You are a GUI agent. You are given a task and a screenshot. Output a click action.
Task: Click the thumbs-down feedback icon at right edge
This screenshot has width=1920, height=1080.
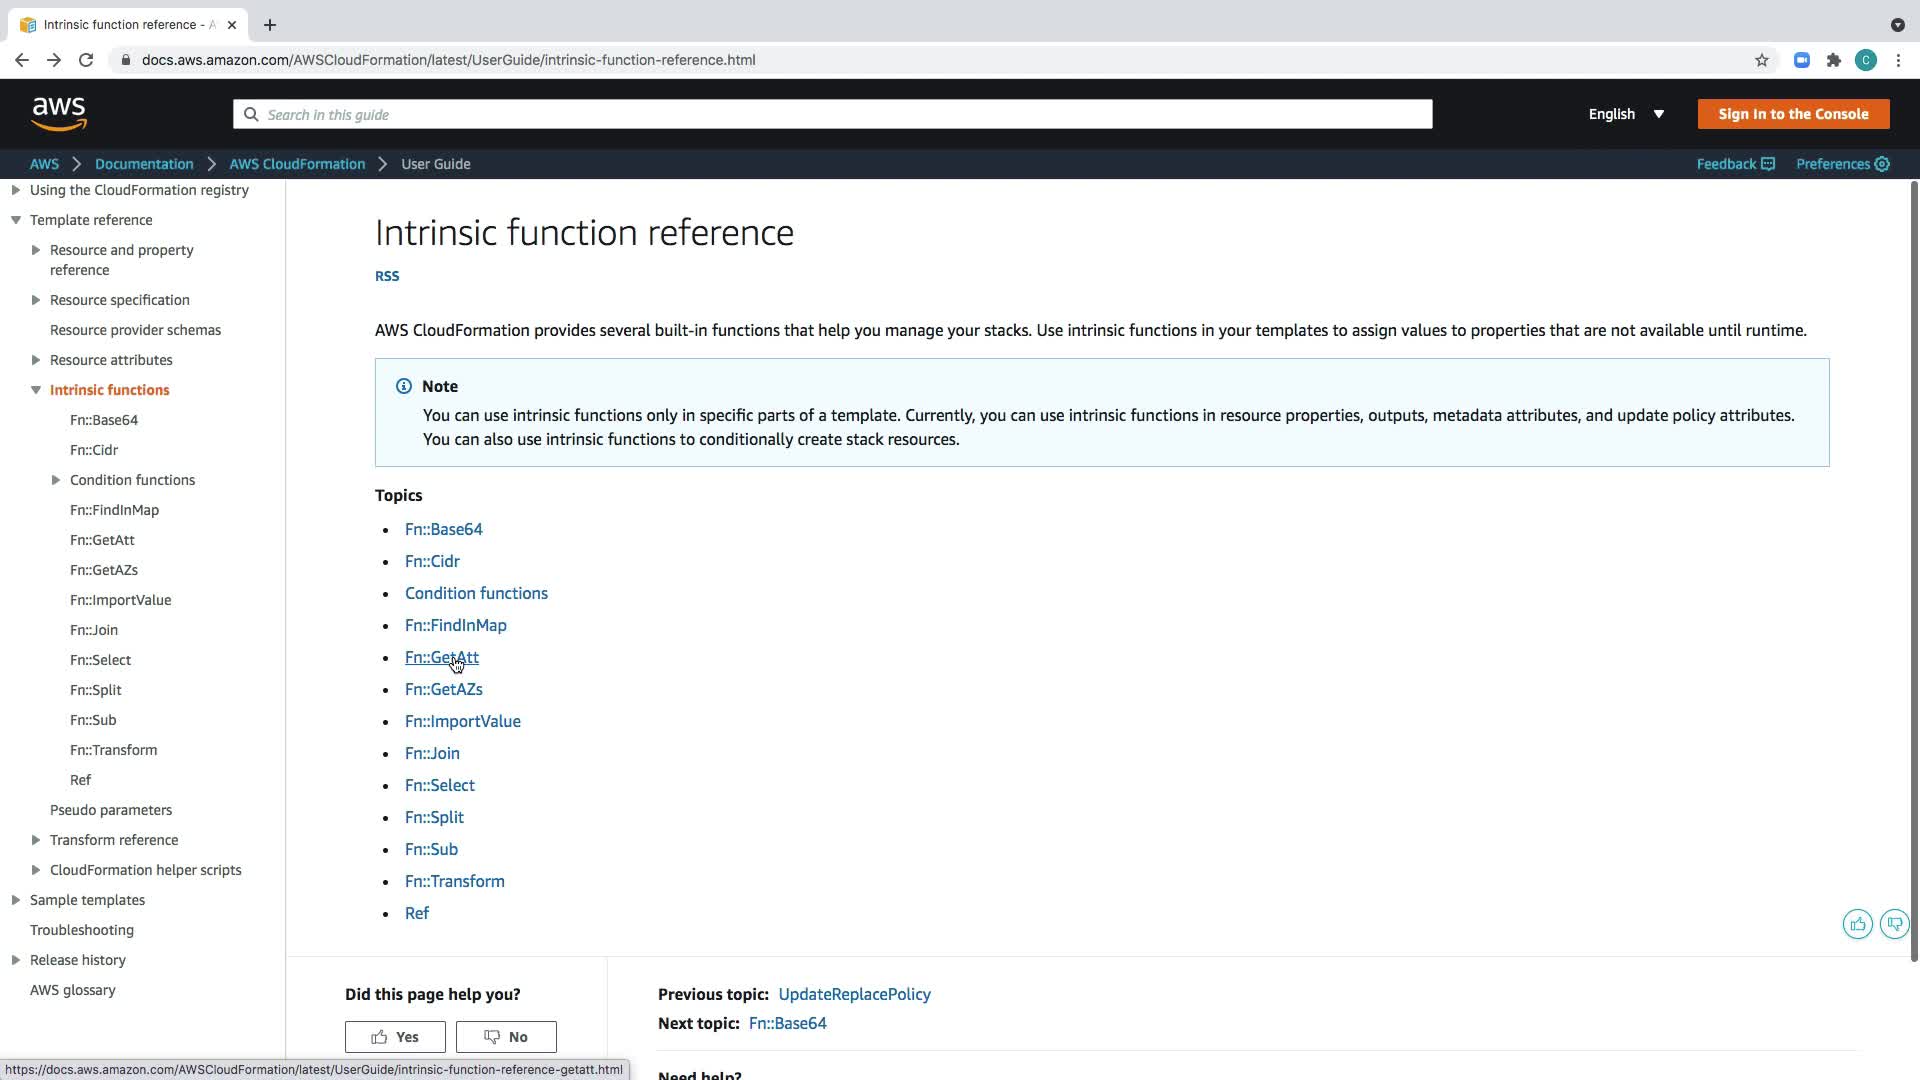[x=1894, y=924]
